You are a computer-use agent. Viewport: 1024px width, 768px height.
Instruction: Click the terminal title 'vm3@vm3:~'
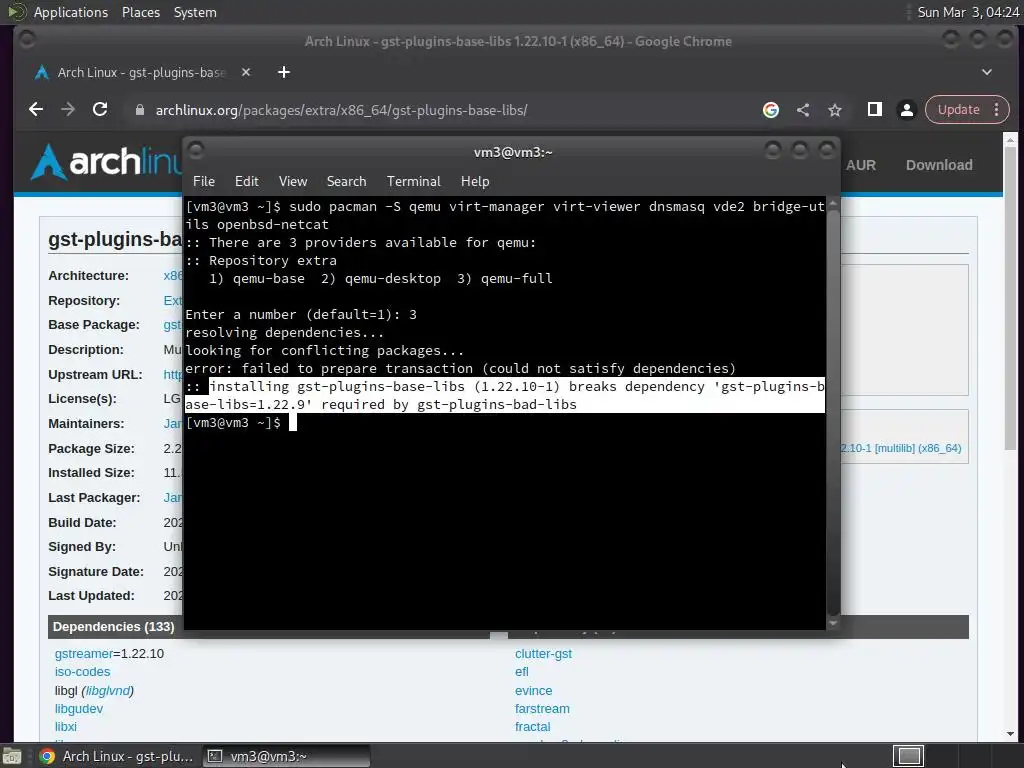point(513,152)
